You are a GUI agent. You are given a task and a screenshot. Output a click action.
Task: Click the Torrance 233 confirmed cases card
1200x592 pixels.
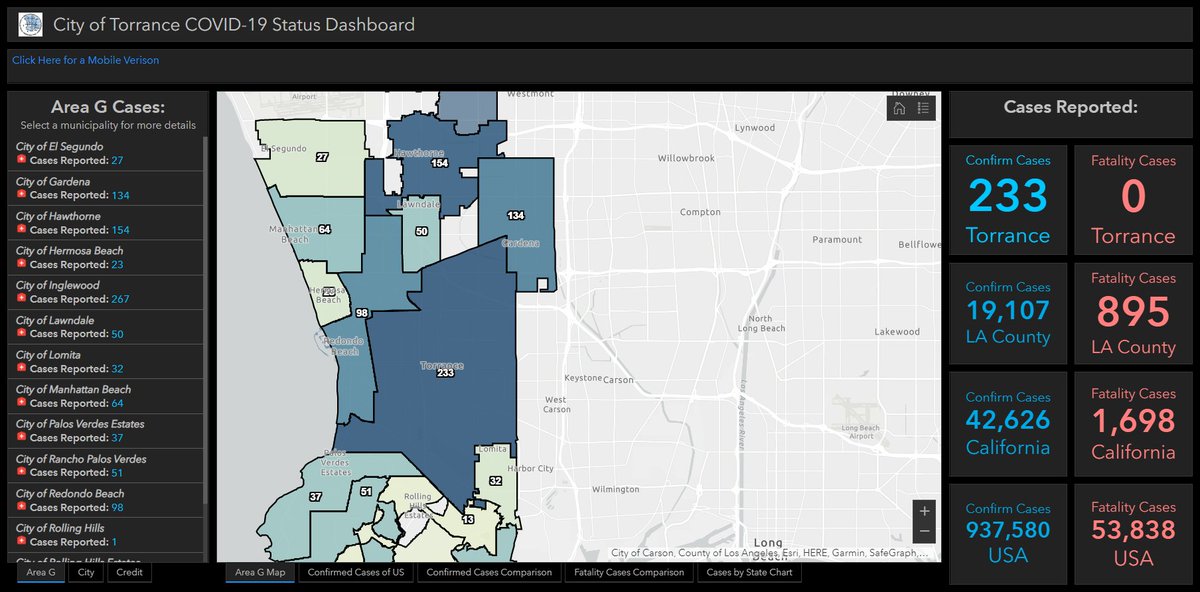pos(1008,199)
